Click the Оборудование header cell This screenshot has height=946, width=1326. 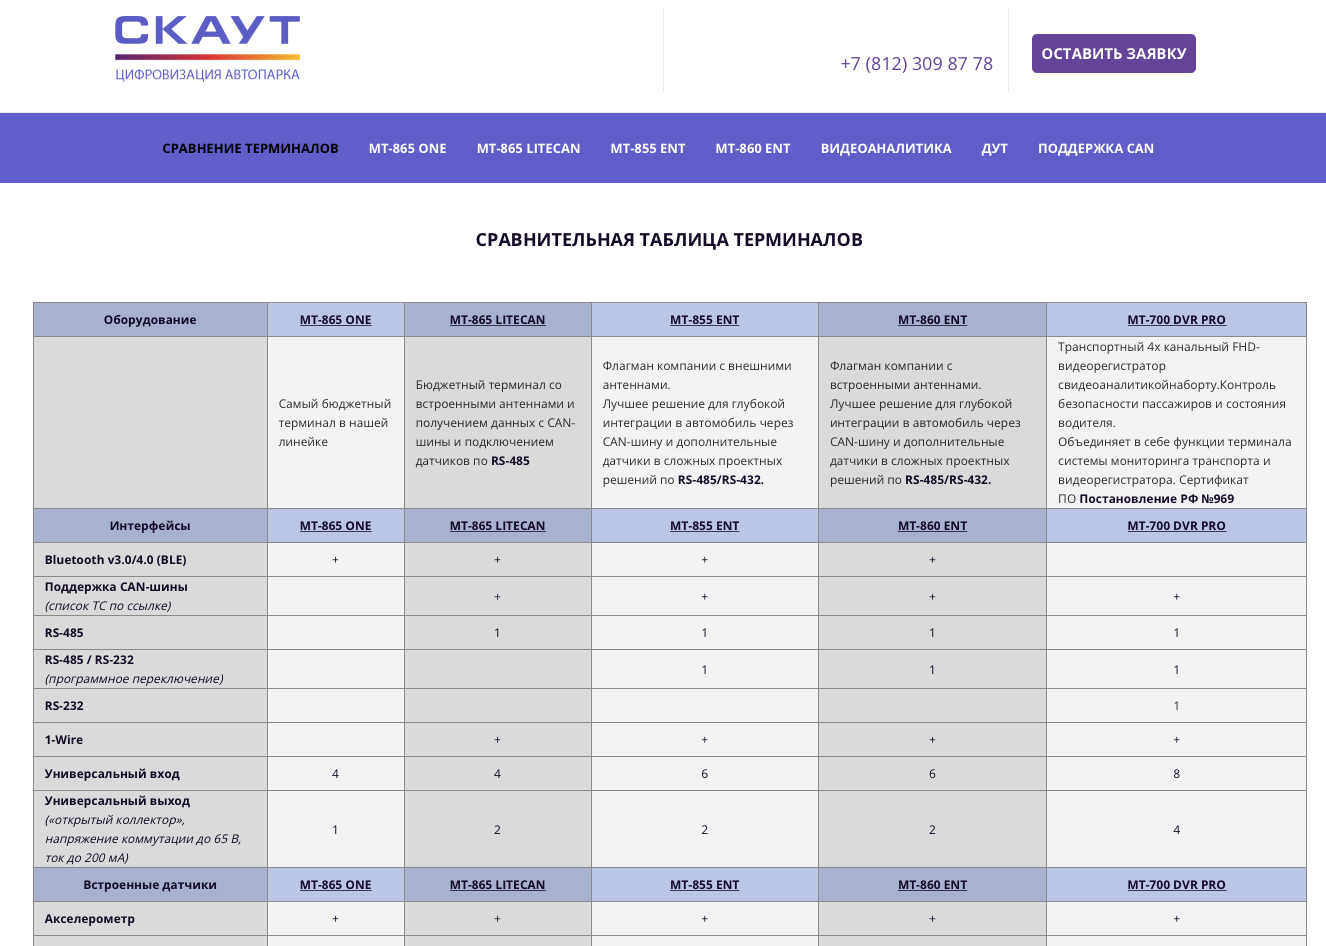click(150, 320)
